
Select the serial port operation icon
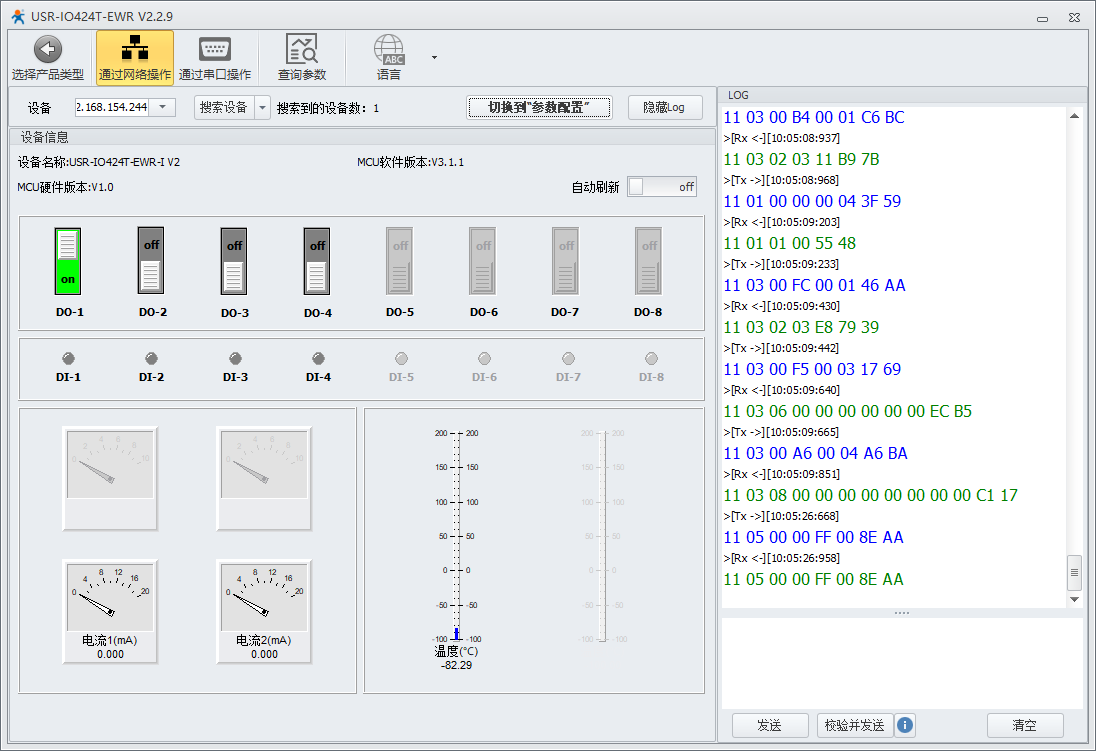click(x=215, y=49)
